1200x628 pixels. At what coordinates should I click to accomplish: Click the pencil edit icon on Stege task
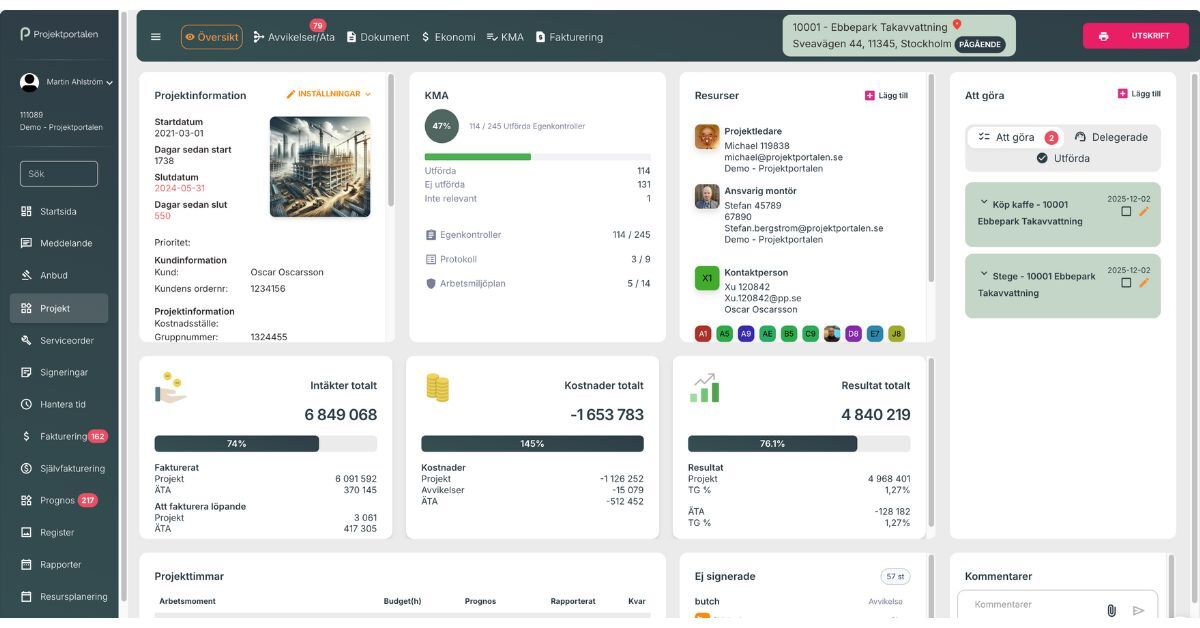(1144, 283)
